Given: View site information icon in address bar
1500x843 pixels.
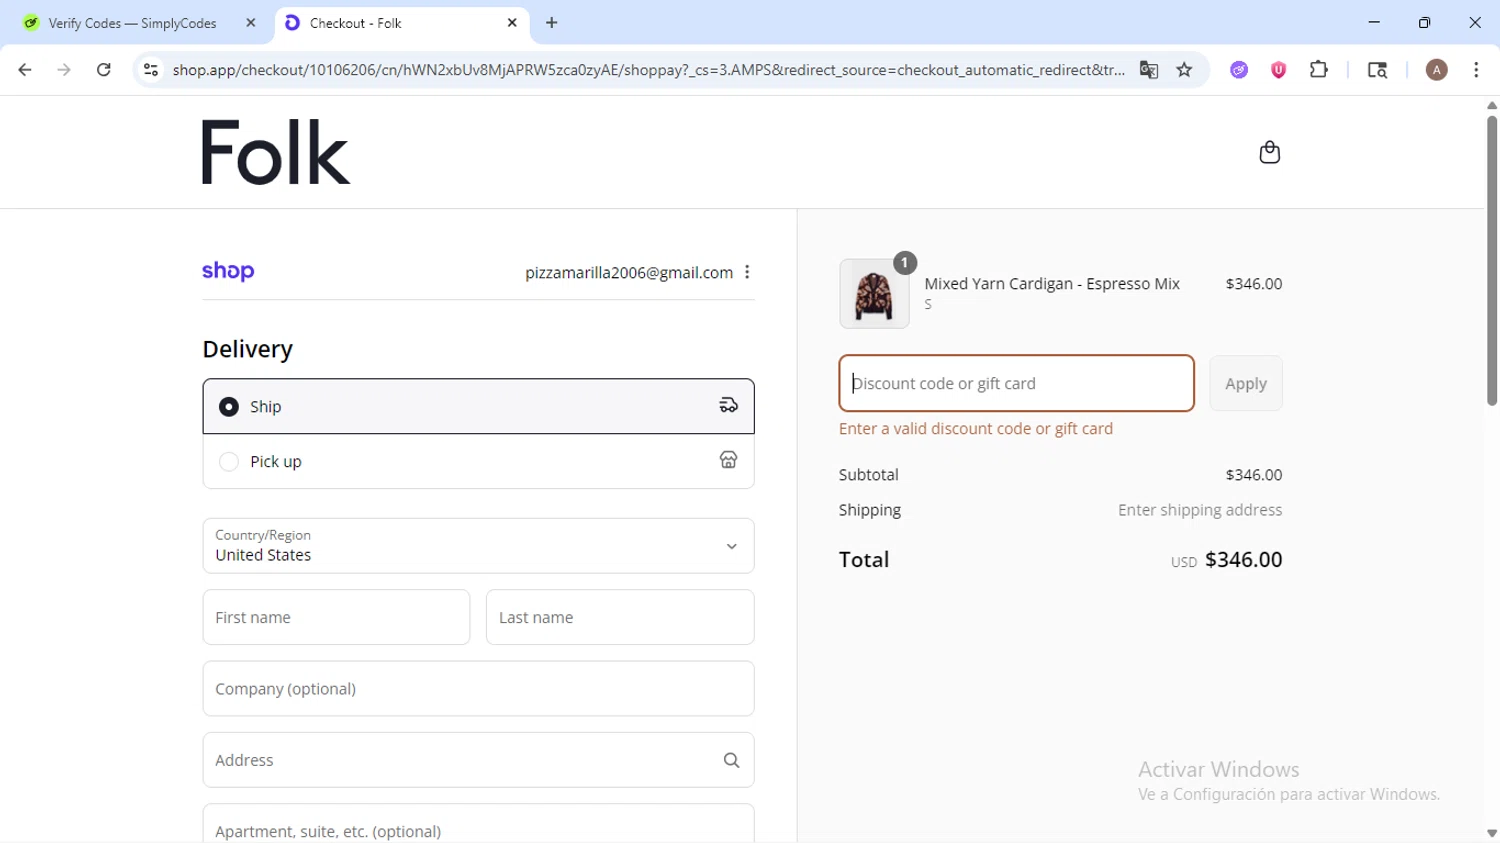Looking at the screenshot, I should pos(151,70).
